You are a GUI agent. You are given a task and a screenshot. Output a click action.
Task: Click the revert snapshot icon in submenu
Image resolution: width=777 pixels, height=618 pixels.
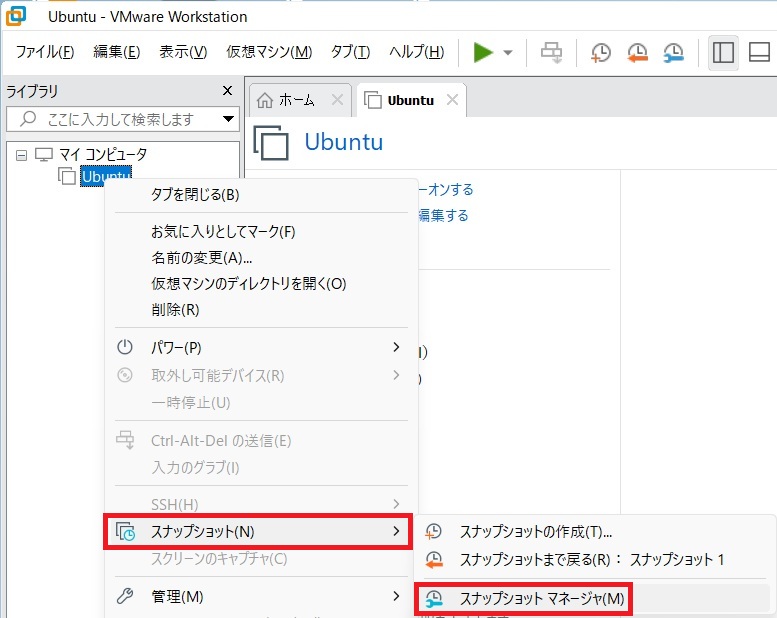[x=434, y=560]
